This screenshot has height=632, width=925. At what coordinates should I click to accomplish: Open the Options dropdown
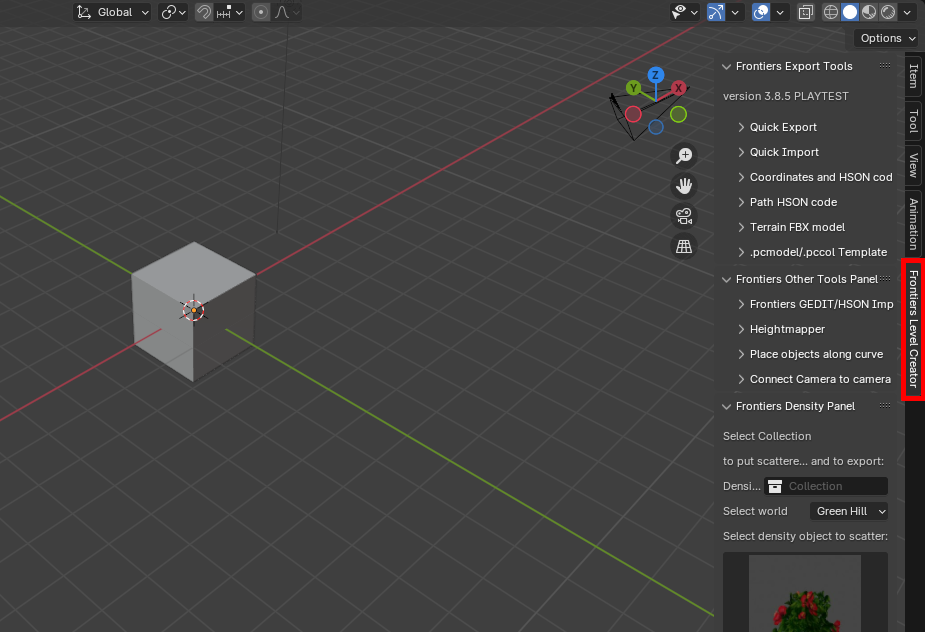pos(888,38)
